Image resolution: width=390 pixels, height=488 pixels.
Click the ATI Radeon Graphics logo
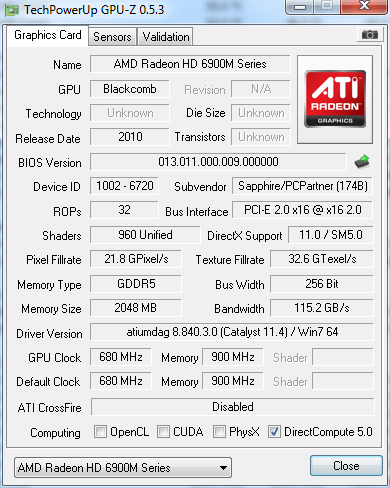[335, 99]
